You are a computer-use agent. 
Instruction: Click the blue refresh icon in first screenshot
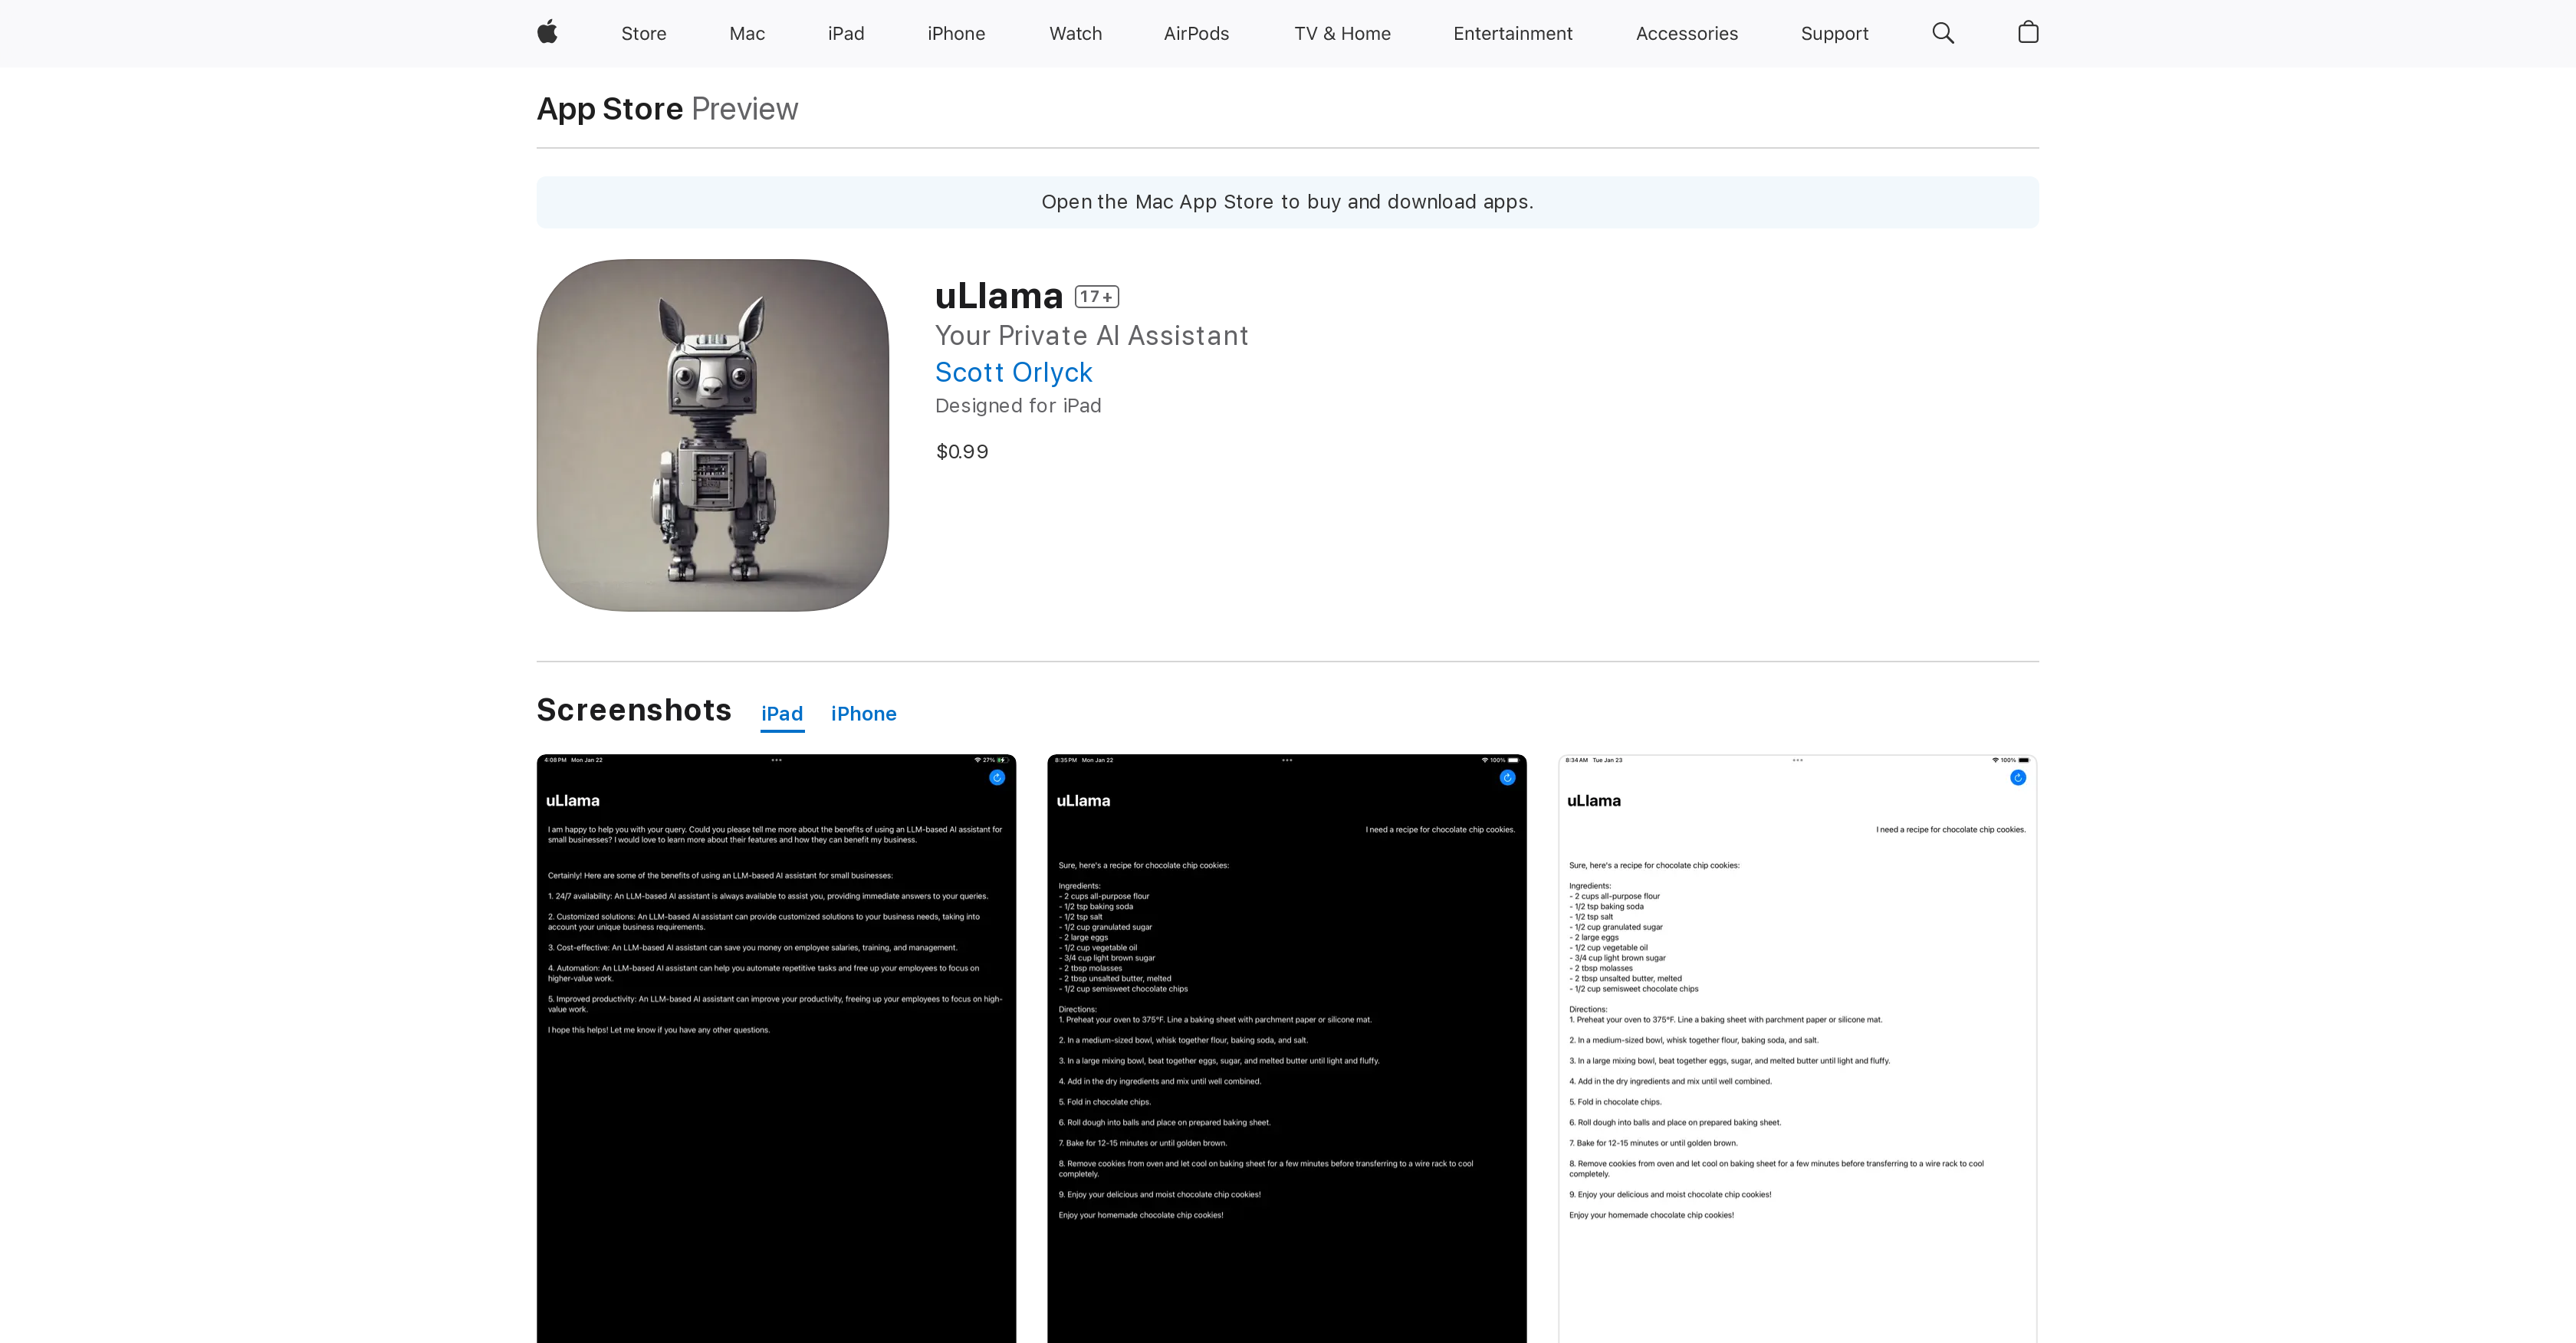point(996,777)
